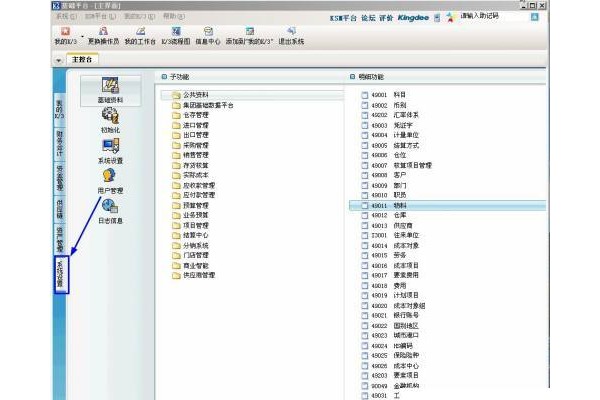600x400 pixels.
Task: Click the button right of mnemonic code field
Action: coord(535,17)
